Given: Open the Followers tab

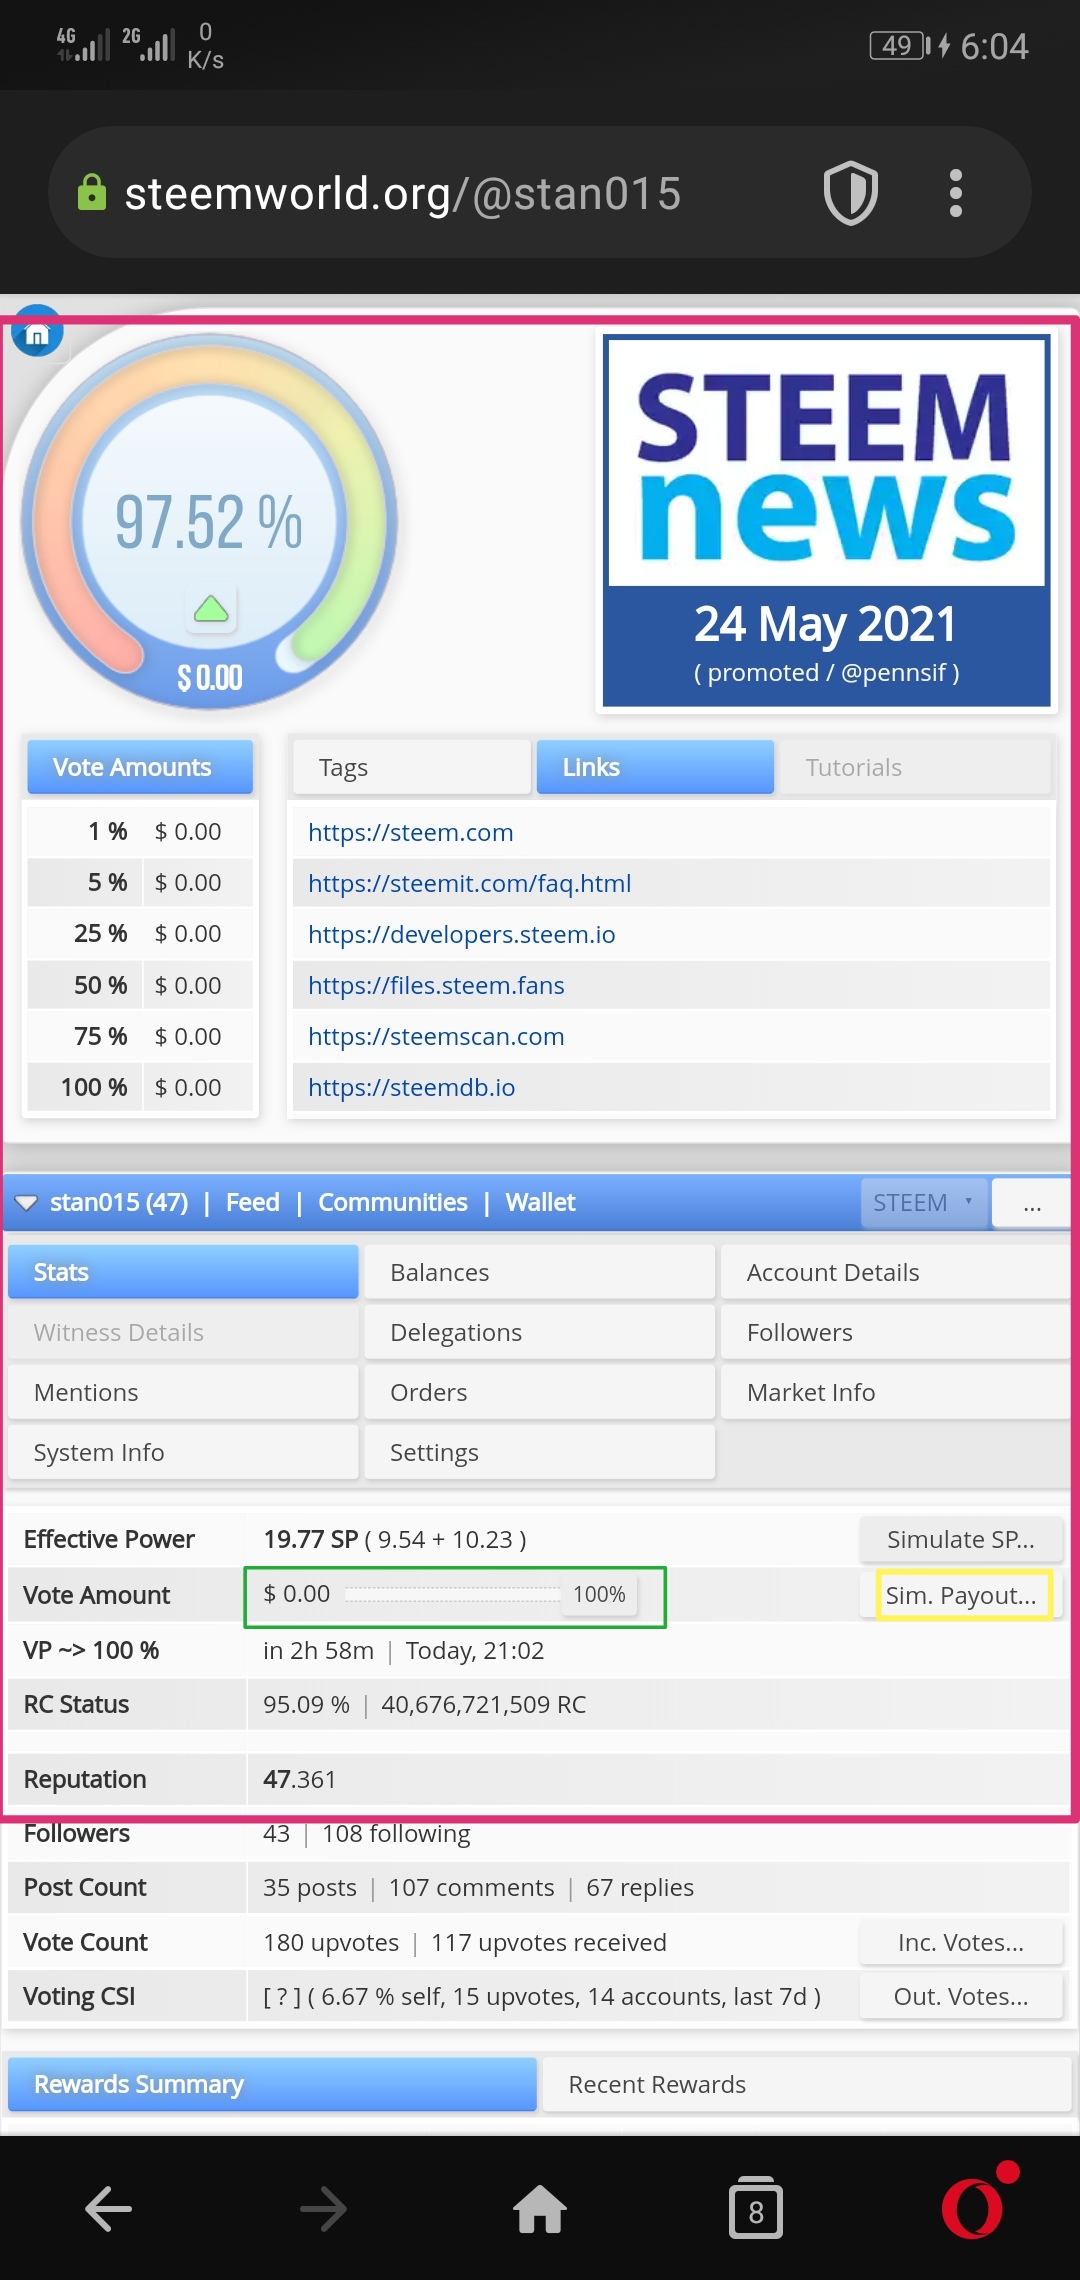Looking at the screenshot, I should pyautogui.click(x=896, y=1332).
